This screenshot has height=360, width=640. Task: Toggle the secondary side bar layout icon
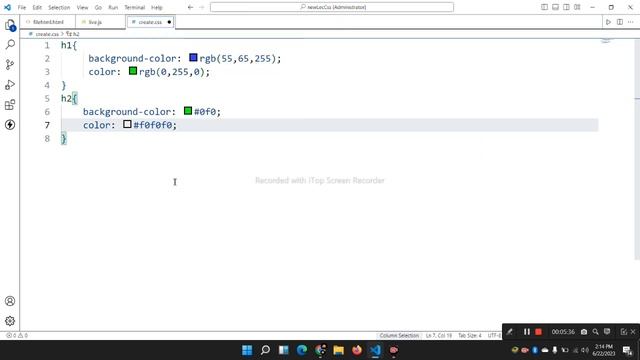point(566,7)
